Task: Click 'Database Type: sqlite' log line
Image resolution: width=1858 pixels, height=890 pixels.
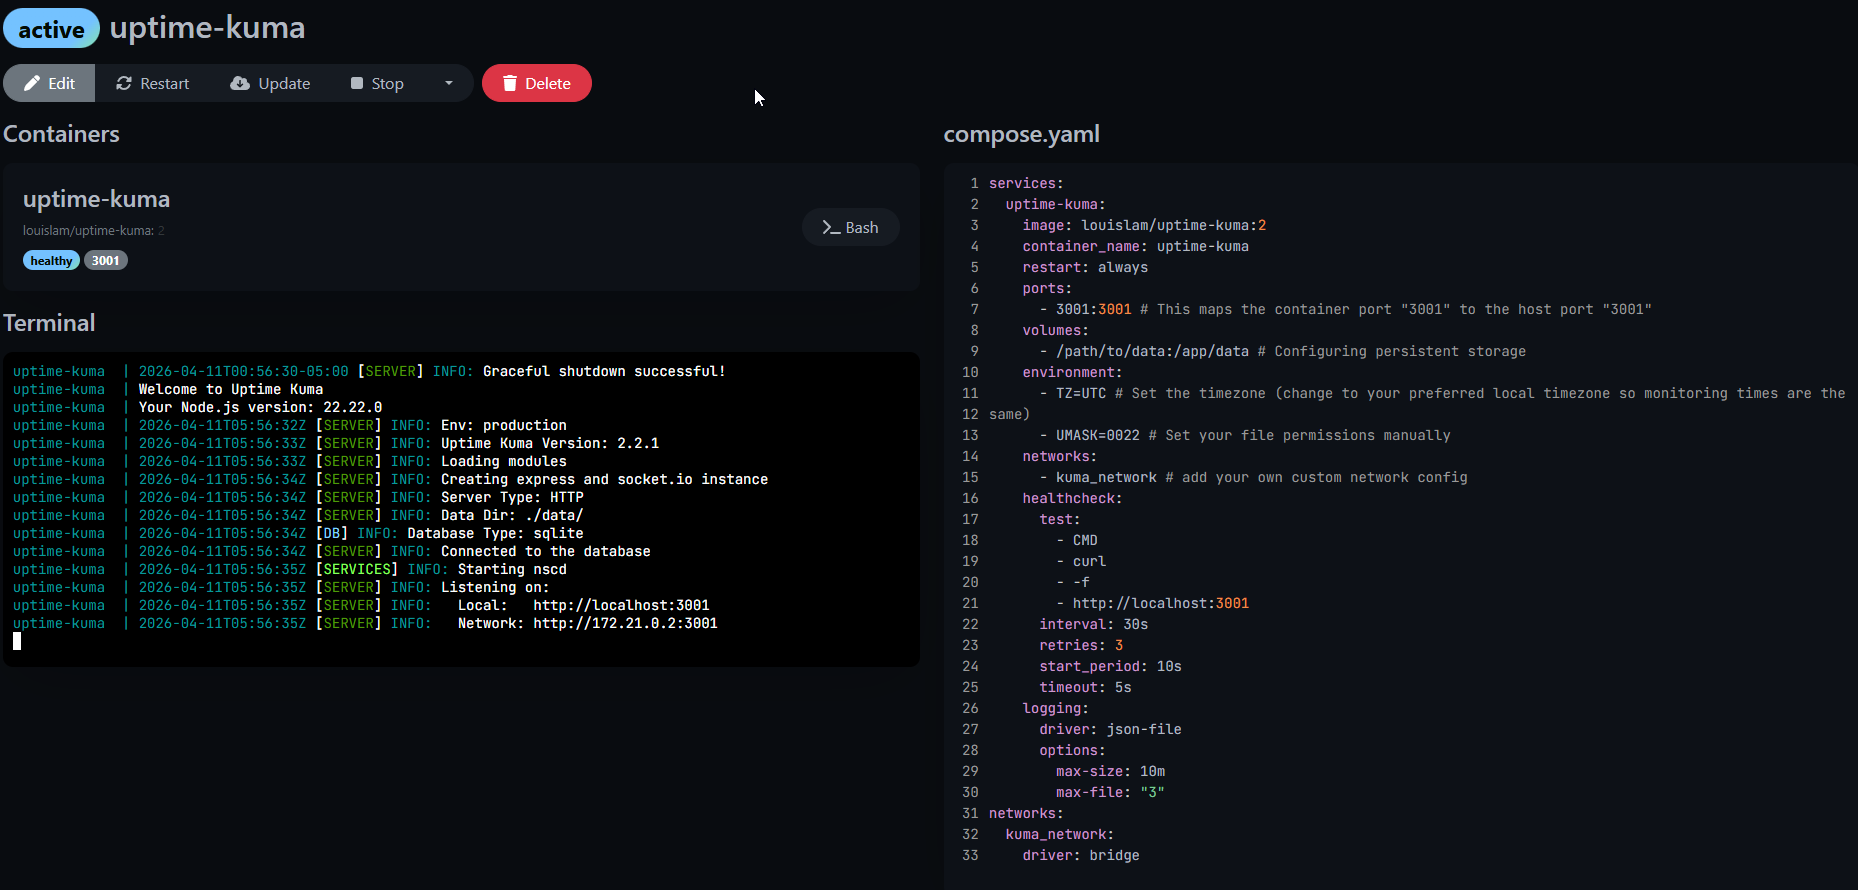Action: 298,533
